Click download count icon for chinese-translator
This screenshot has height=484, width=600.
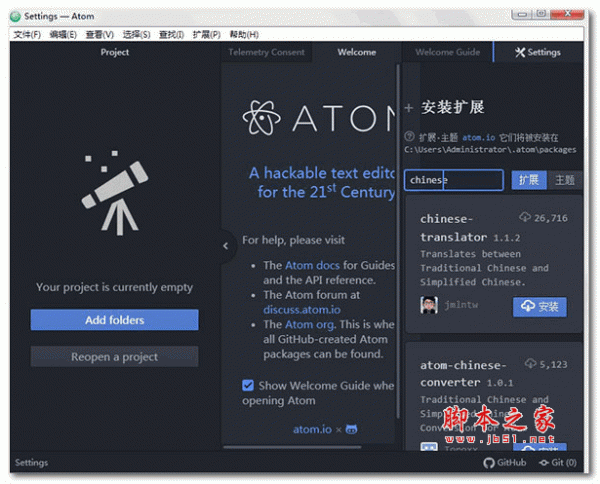[x=525, y=217]
